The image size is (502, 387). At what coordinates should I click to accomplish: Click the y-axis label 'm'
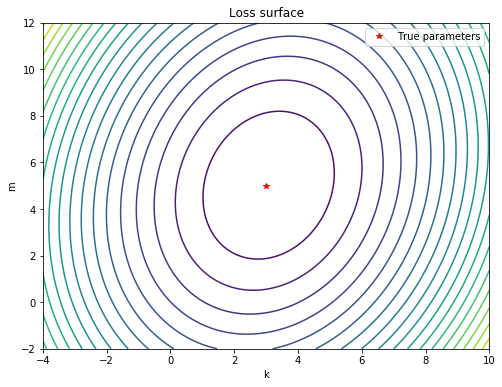12,186
